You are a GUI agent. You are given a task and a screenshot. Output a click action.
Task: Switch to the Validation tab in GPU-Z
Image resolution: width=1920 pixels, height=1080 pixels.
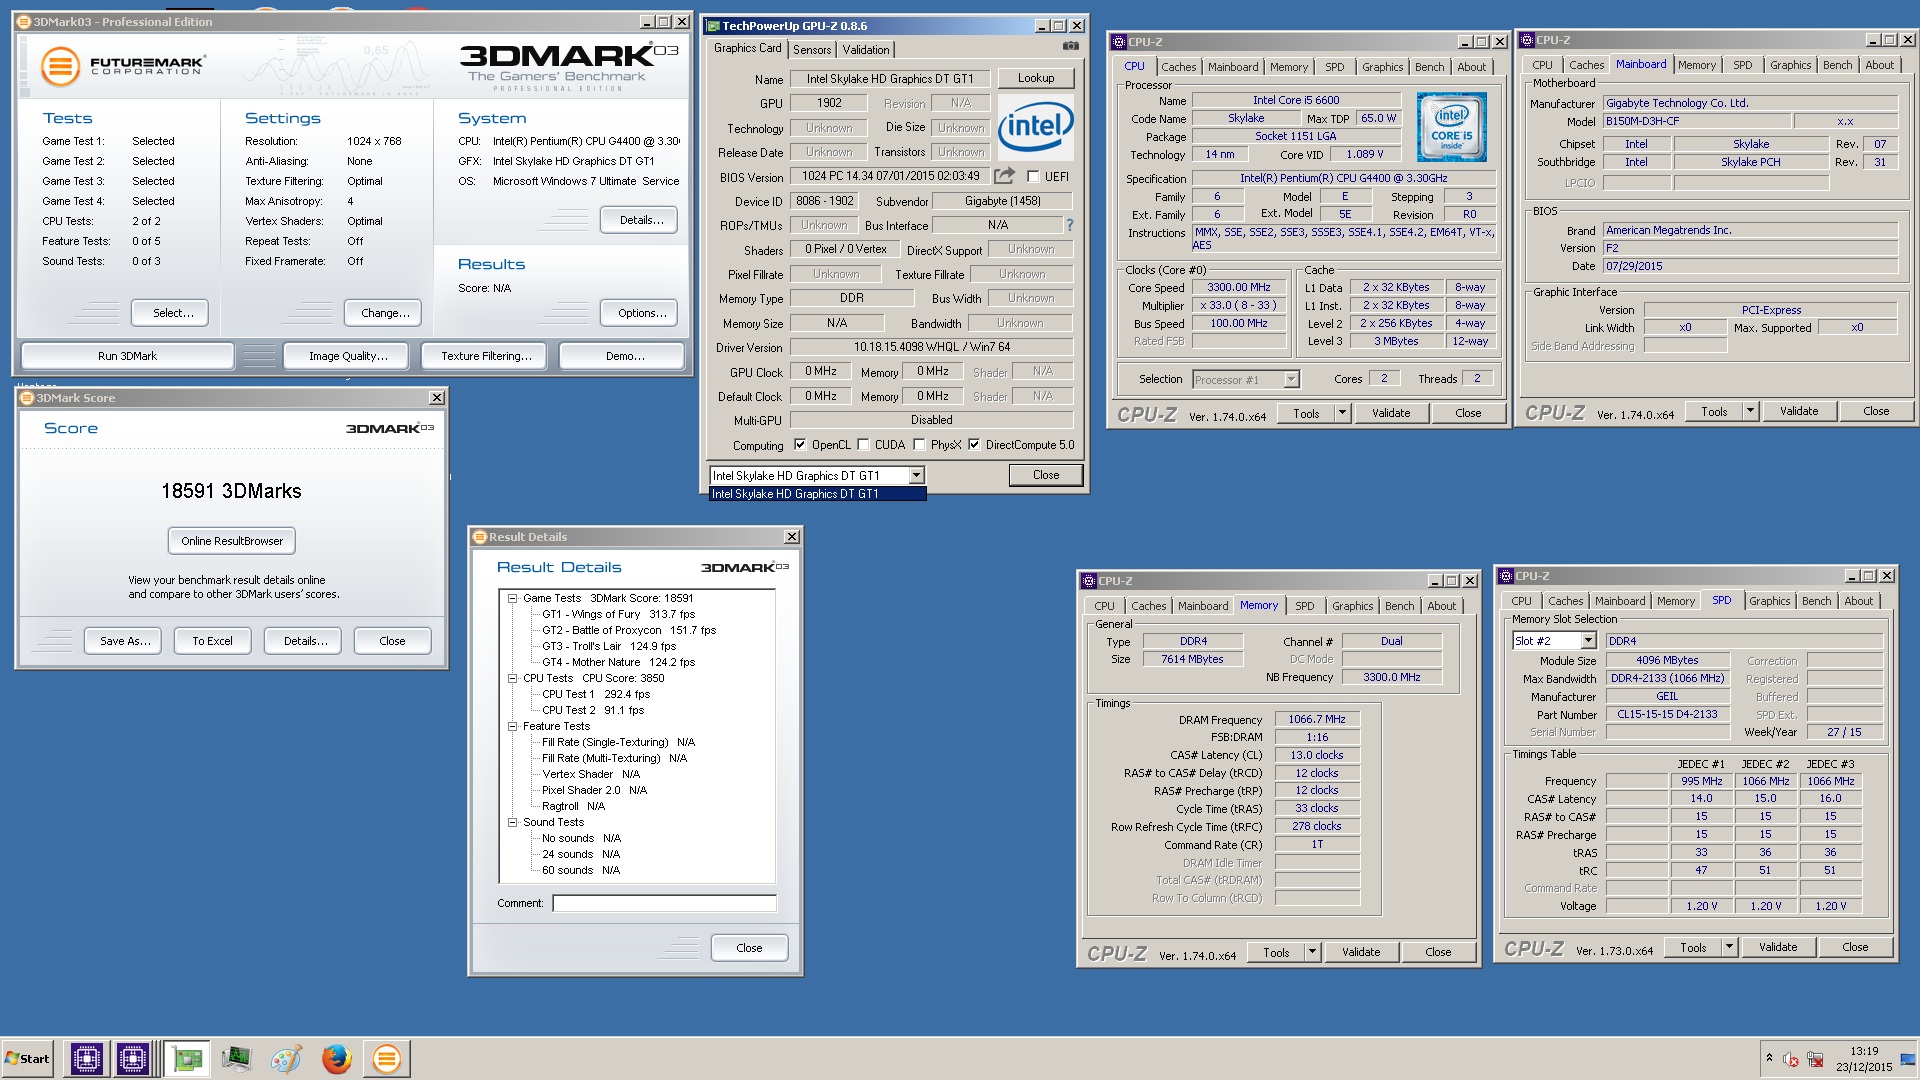coord(866,50)
